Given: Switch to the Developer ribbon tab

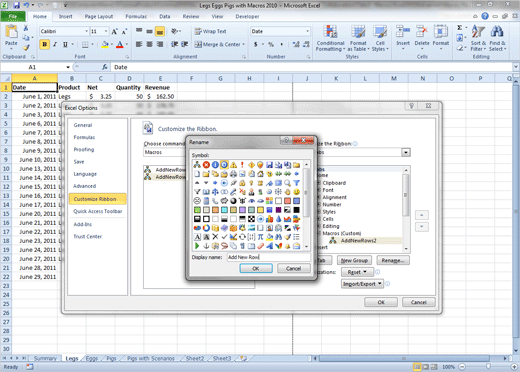Looking at the screenshot, I should (247, 16).
